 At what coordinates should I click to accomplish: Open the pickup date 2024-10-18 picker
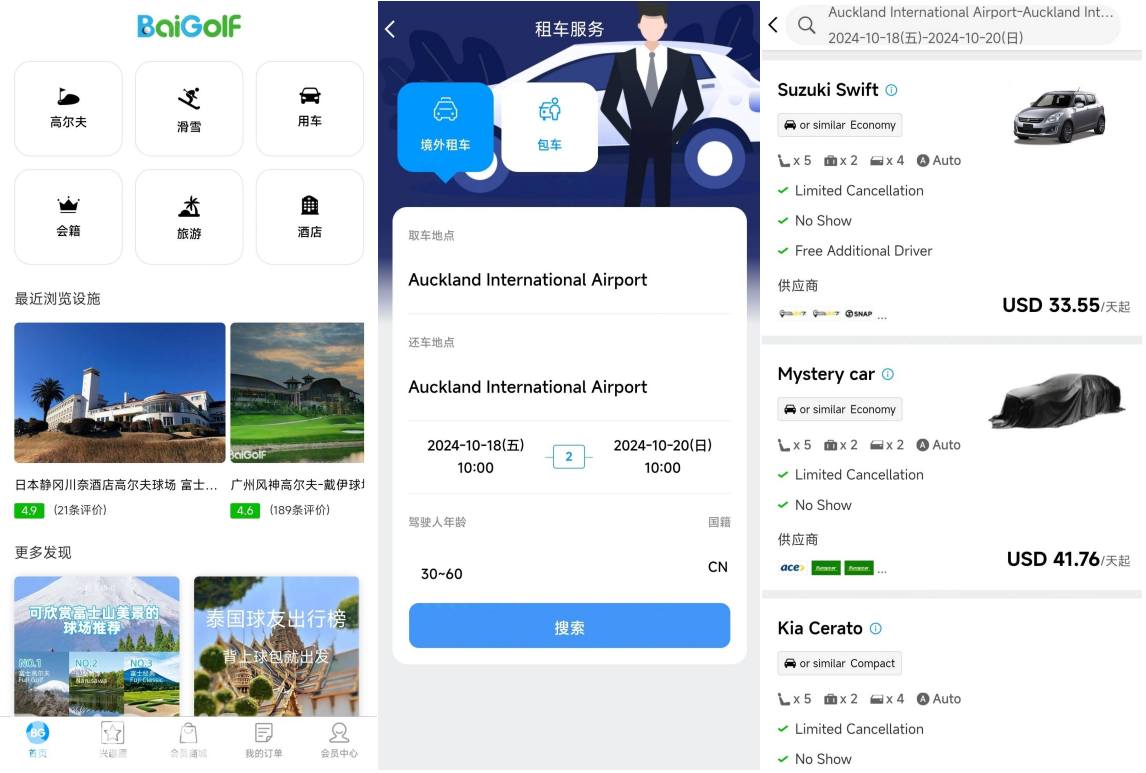click(476, 456)
